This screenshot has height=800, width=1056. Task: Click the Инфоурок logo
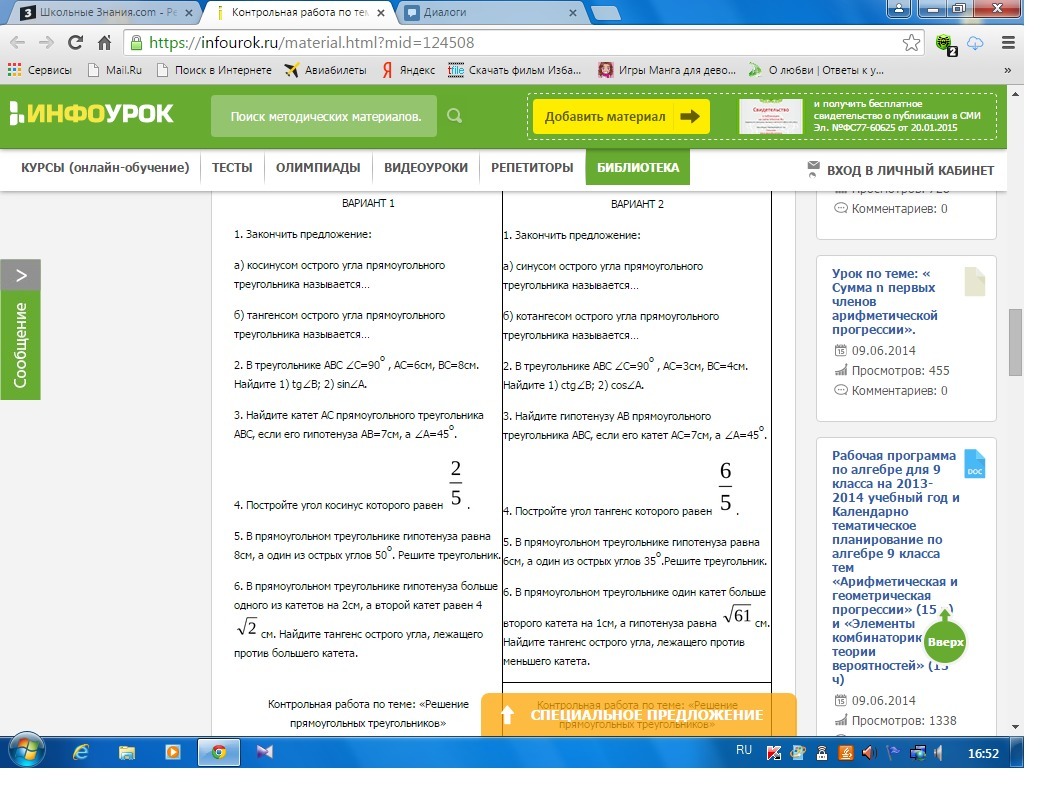click(92, 113)
